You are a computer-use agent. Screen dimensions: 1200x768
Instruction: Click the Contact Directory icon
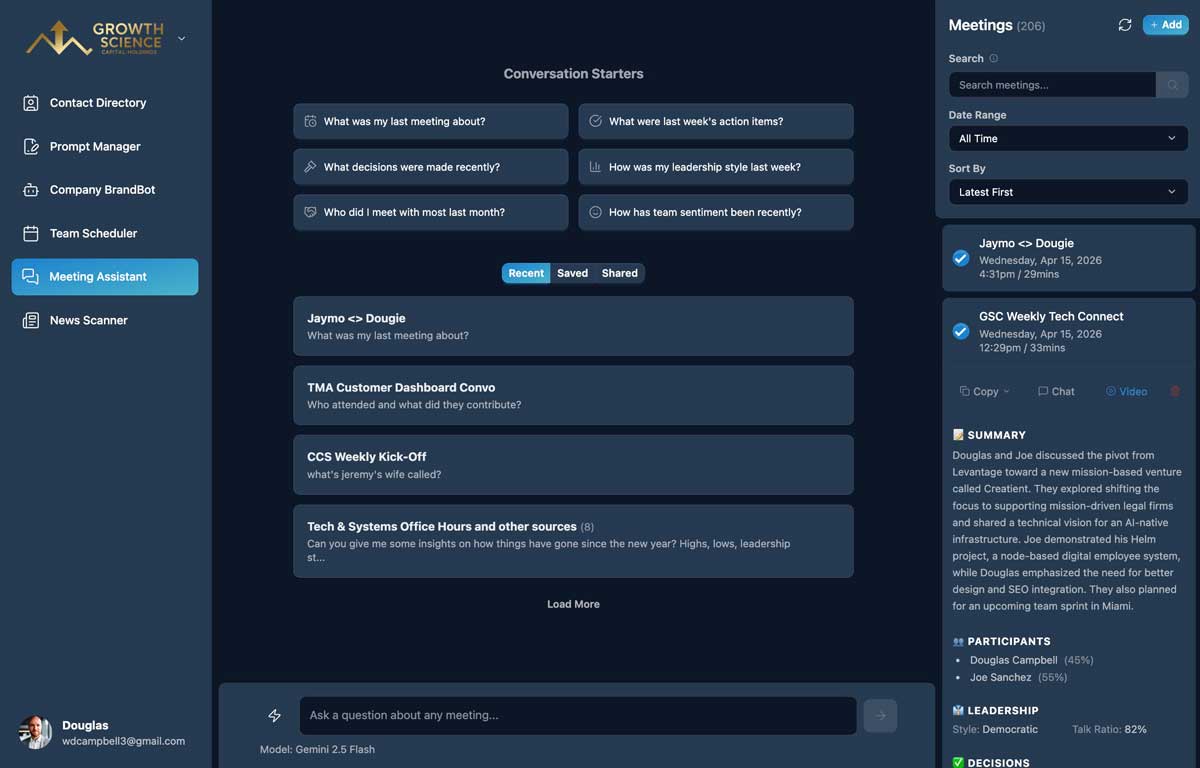[x=31, y=103]
